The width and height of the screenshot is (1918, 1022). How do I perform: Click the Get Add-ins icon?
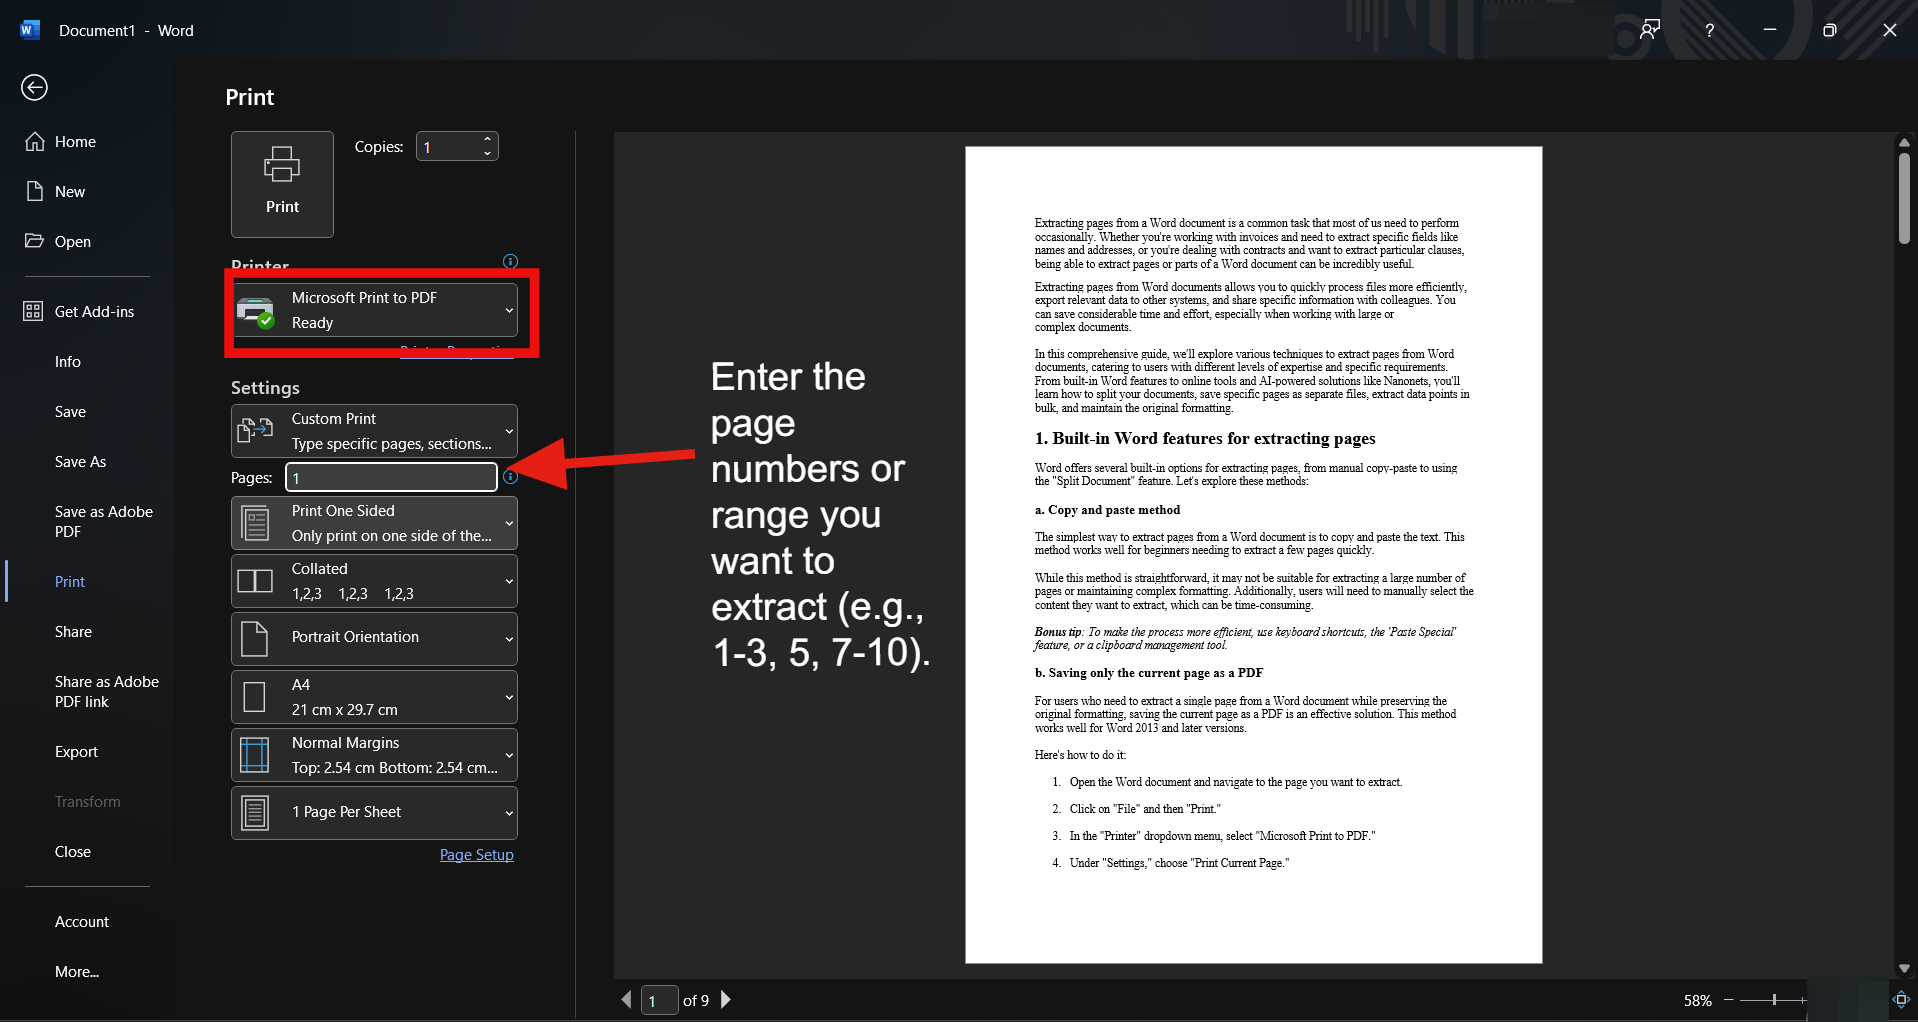[33, 311]
